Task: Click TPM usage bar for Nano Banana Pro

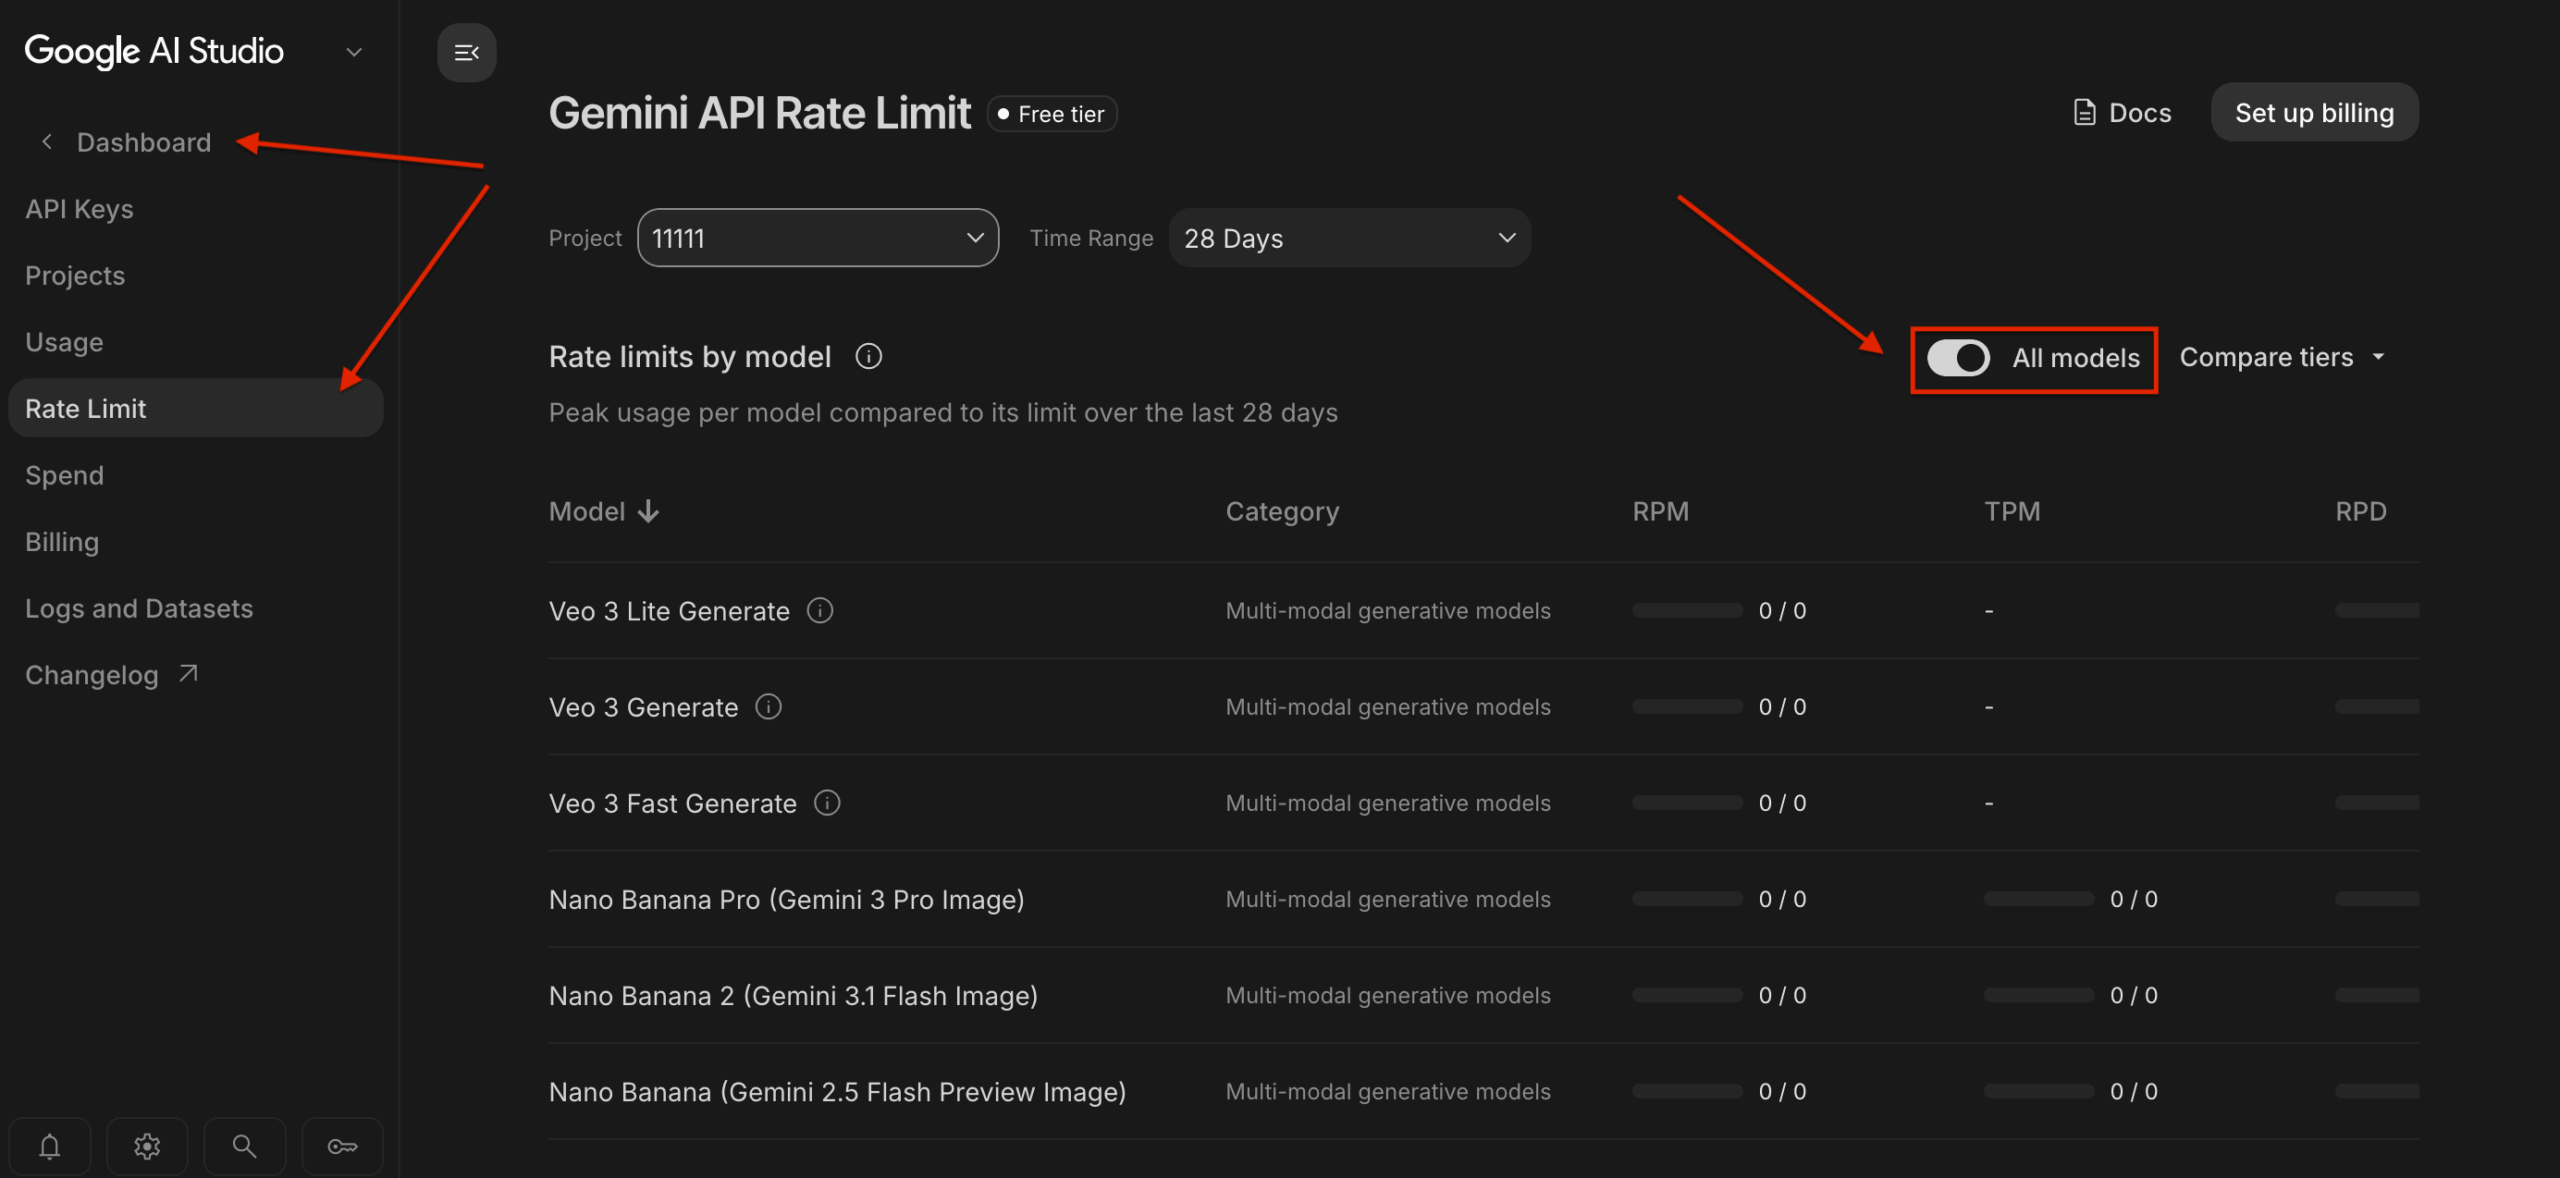Action: pos(2038,900)
